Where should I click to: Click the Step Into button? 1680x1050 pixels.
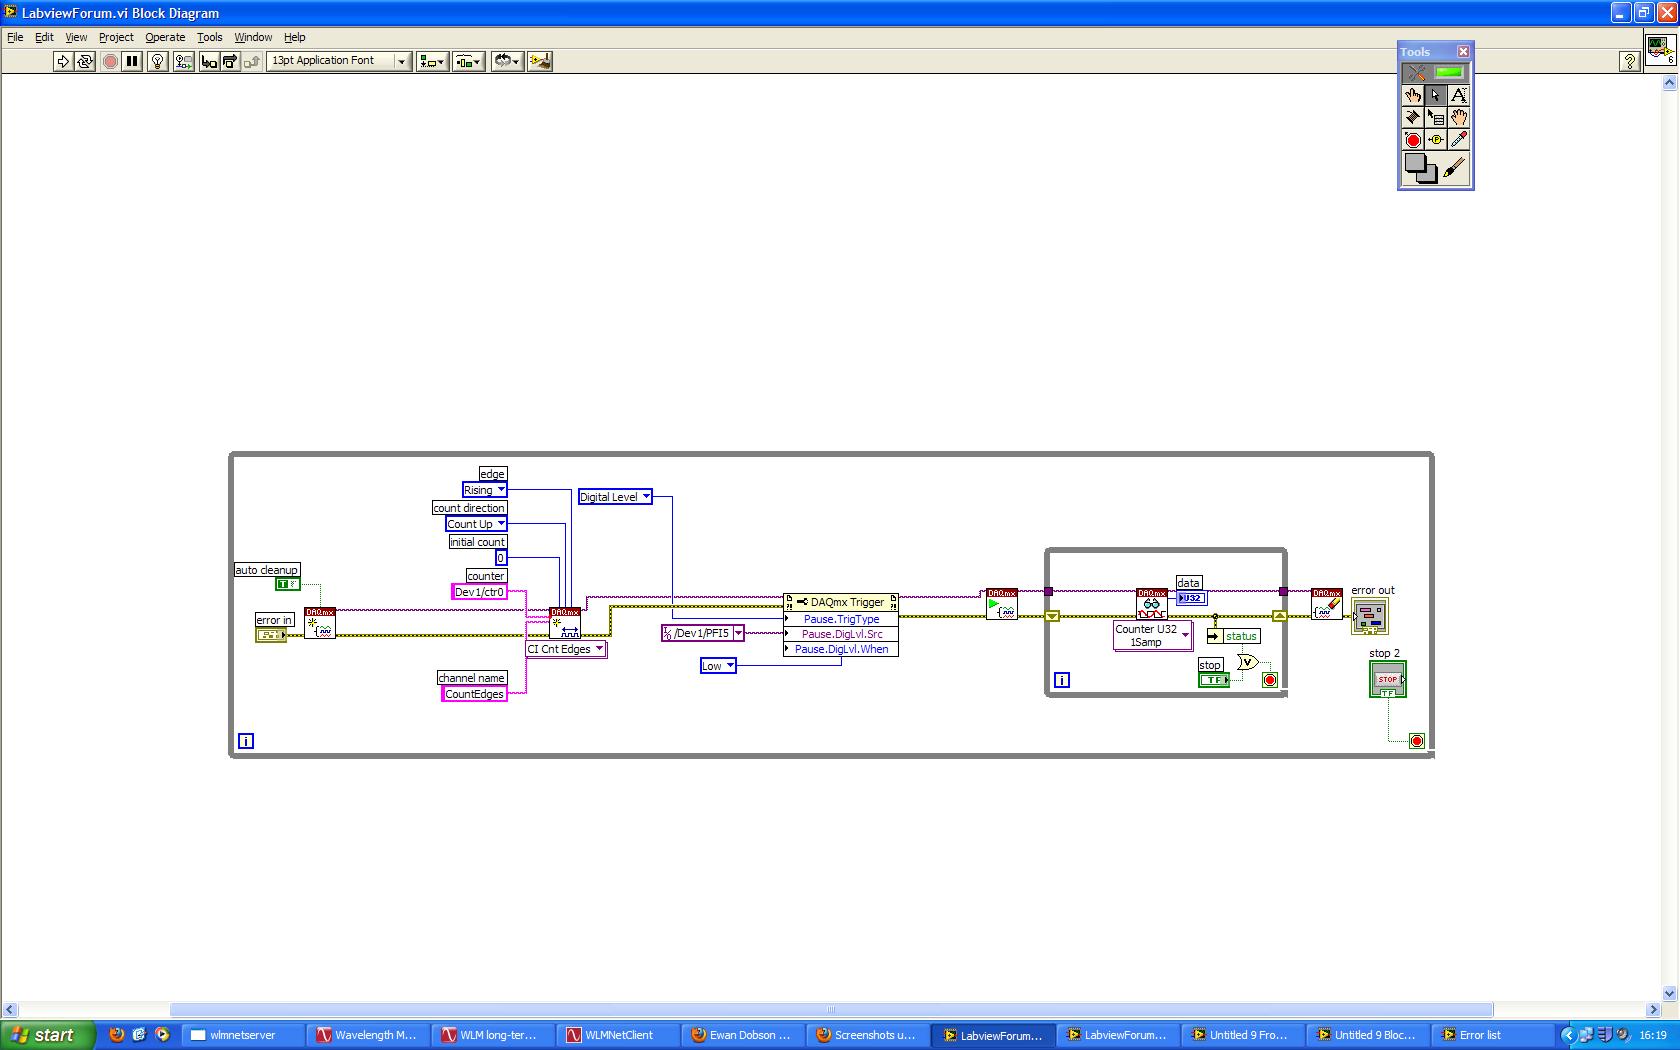209,61
